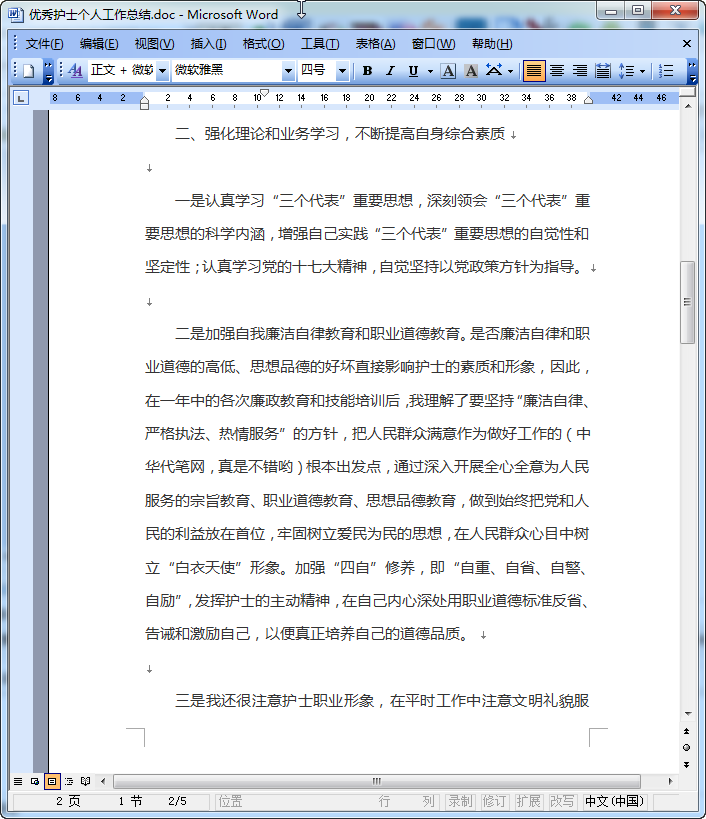Toggle 改写 overtype mode in status bar
Image resolution: width=706 pixels, height=819 pixels.
coord(562,801)
